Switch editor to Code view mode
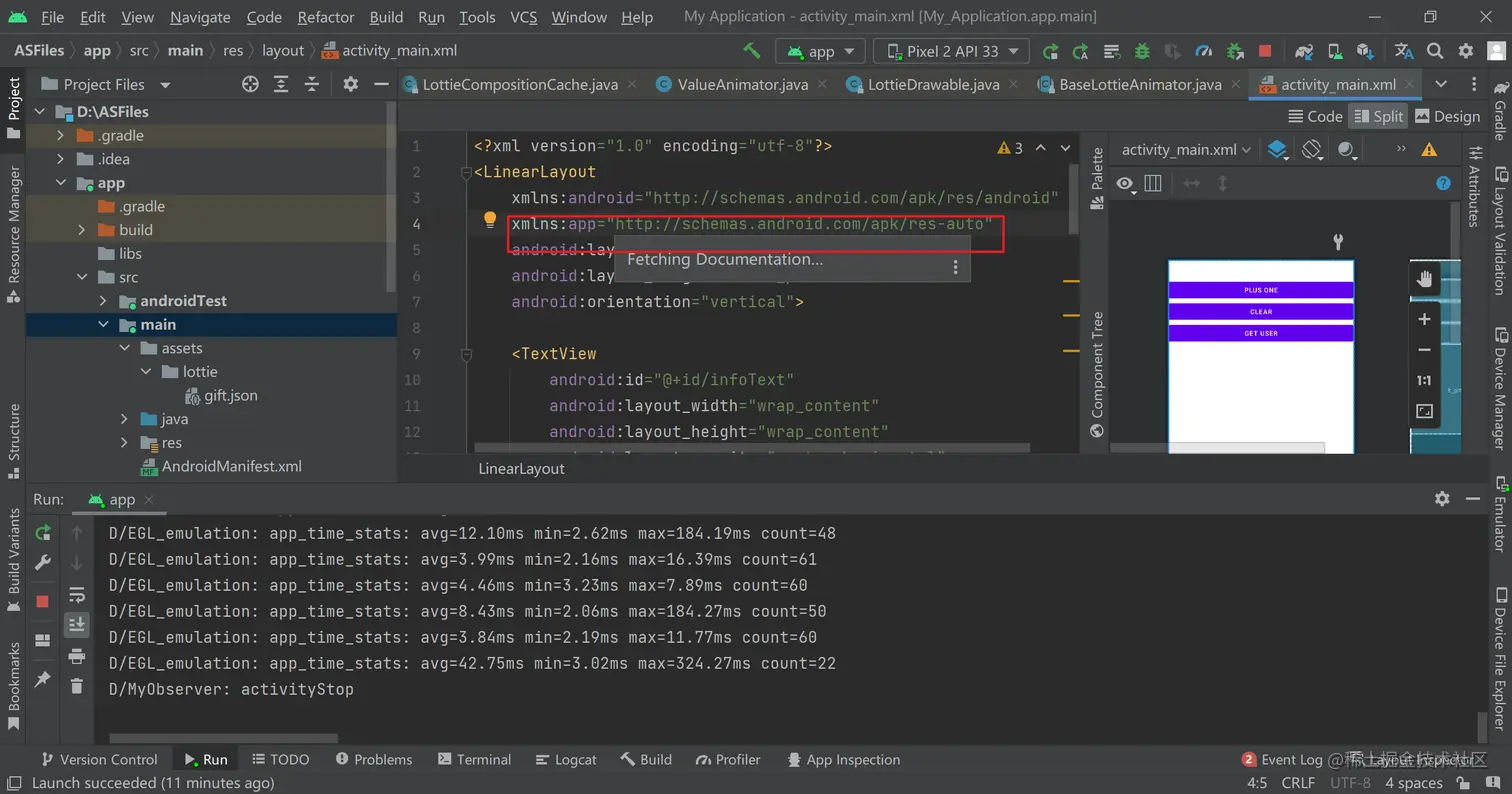Viewport: 1512px width, 794px height. click(x=1314, y=116)
